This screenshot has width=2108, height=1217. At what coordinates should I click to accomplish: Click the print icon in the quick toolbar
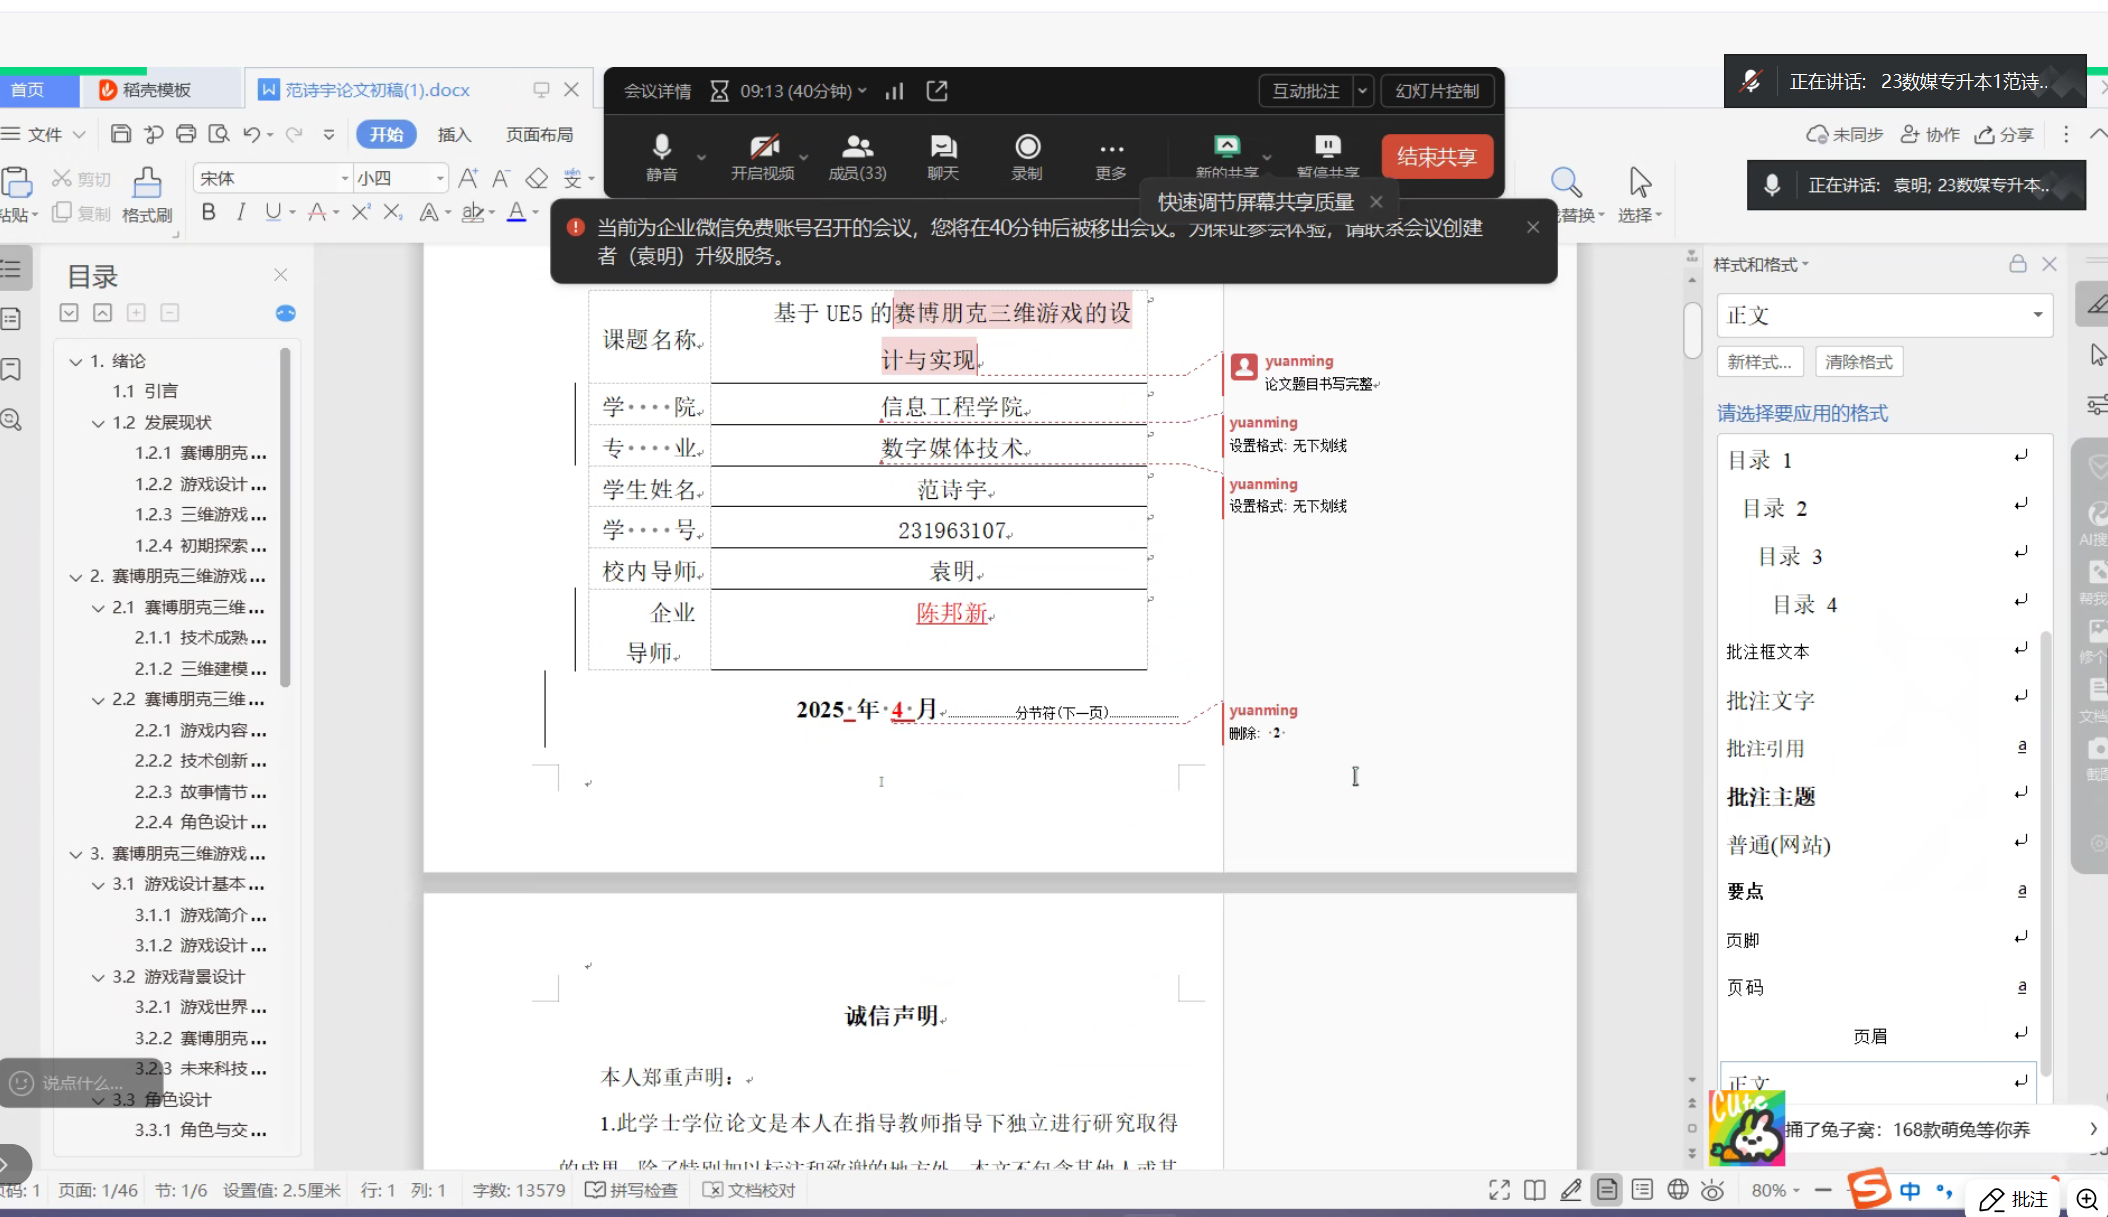pyautogui.click(x=186, y=134)
